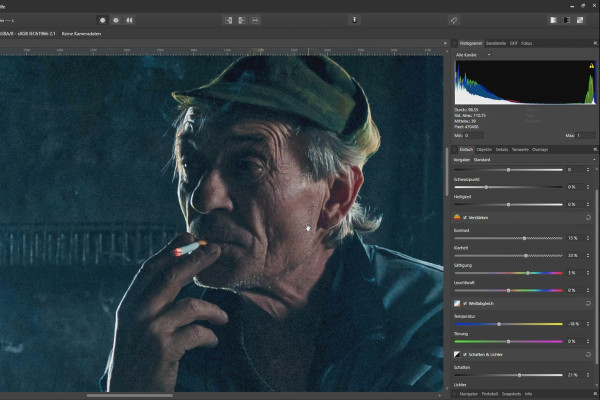
Task: Click the Schwarzpunkt value stepper
Action: pos(588,187)
